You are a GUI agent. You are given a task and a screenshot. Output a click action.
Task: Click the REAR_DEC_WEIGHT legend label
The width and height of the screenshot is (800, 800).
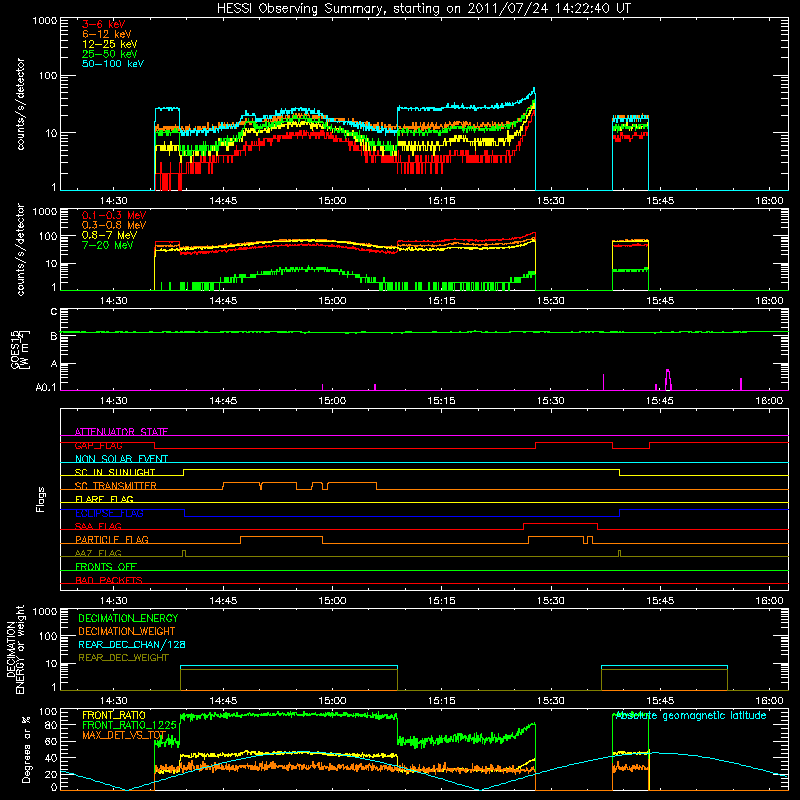click(123, 658)
